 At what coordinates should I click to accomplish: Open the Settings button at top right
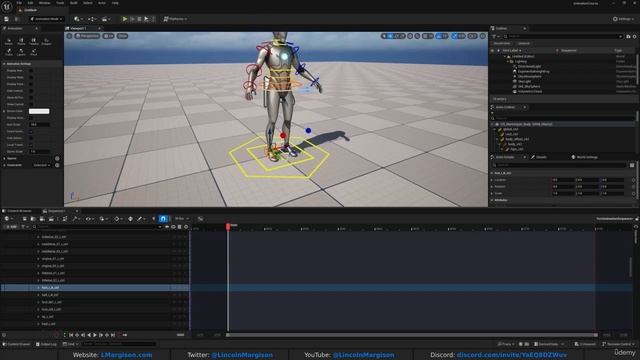pyautogui.click(x=624, y=19)
